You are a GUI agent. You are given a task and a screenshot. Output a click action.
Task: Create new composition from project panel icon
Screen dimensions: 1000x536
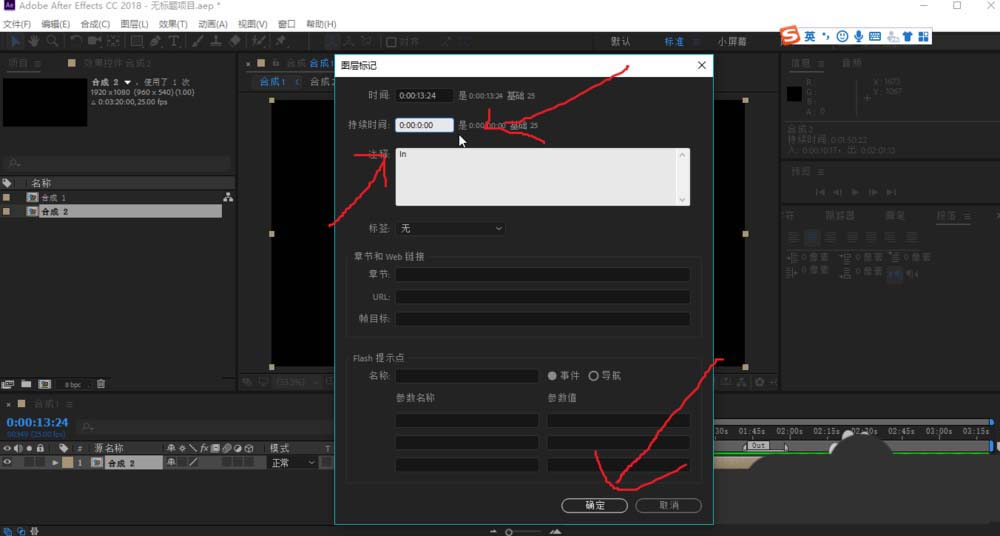[x=44, y=384]
